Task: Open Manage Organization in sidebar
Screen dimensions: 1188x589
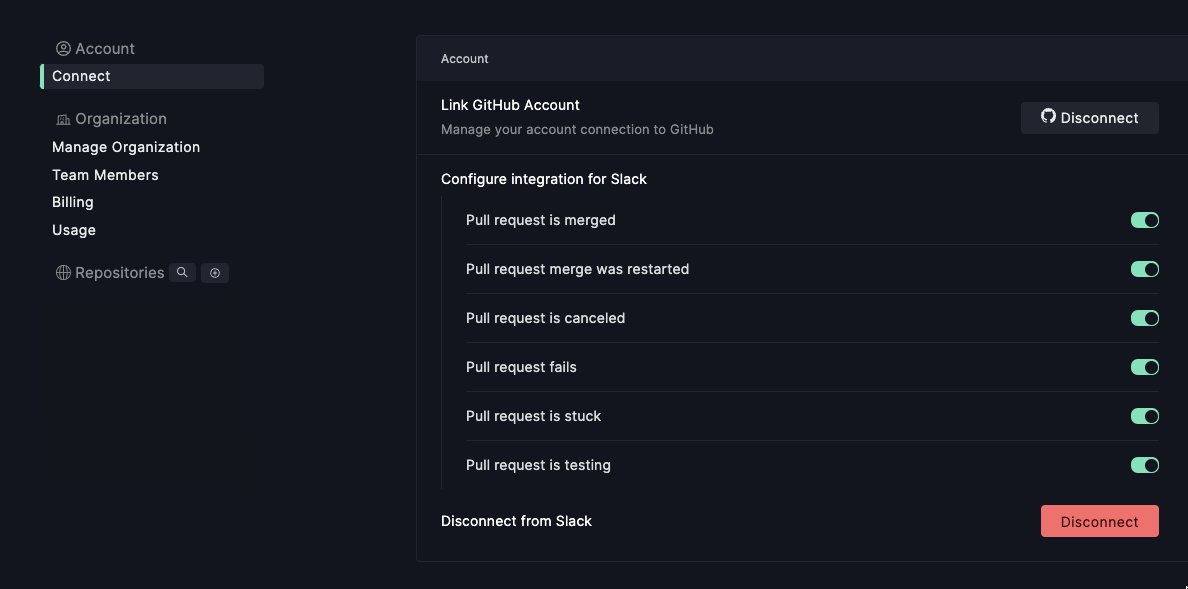Action: pyautogui.click(x=126, y=147)
